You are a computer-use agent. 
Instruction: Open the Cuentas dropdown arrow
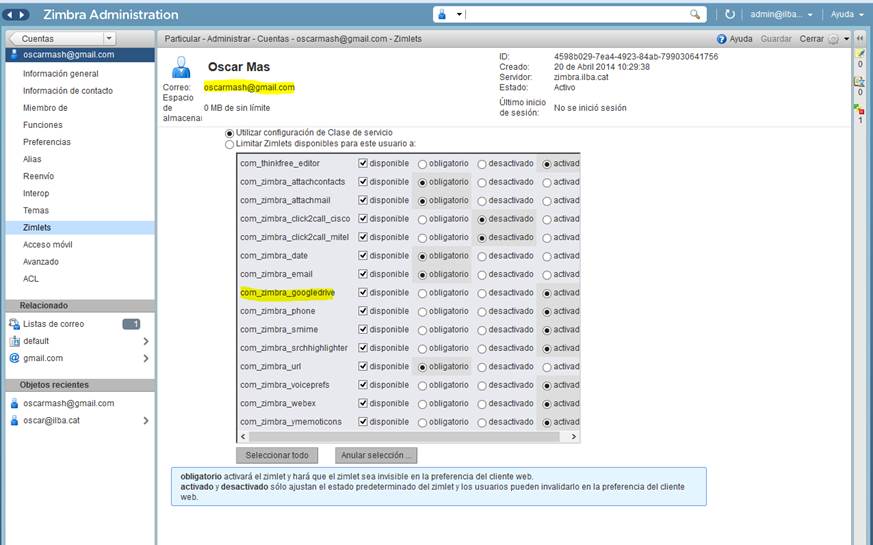[x=109, y=38]
